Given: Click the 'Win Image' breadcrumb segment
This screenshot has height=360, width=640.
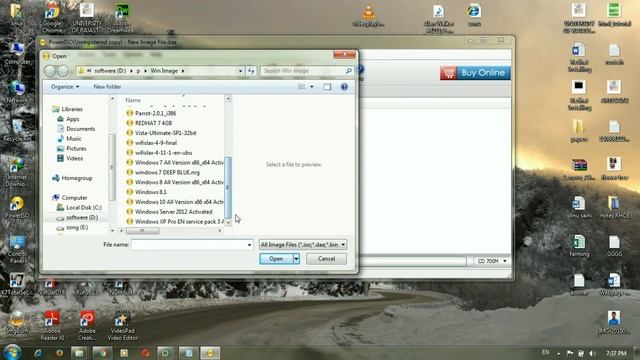Looking at the screenshot, I should [164, 71].
